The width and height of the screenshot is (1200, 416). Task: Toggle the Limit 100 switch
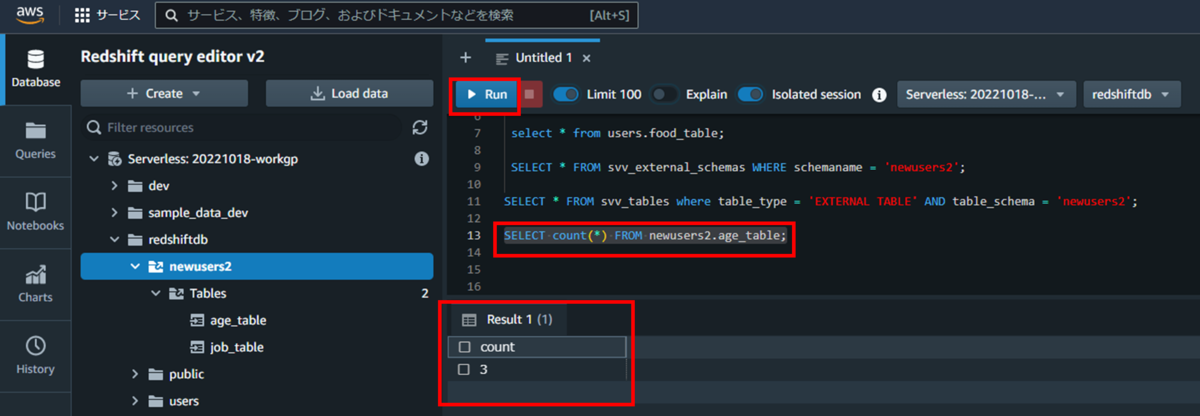pos(566,95)
